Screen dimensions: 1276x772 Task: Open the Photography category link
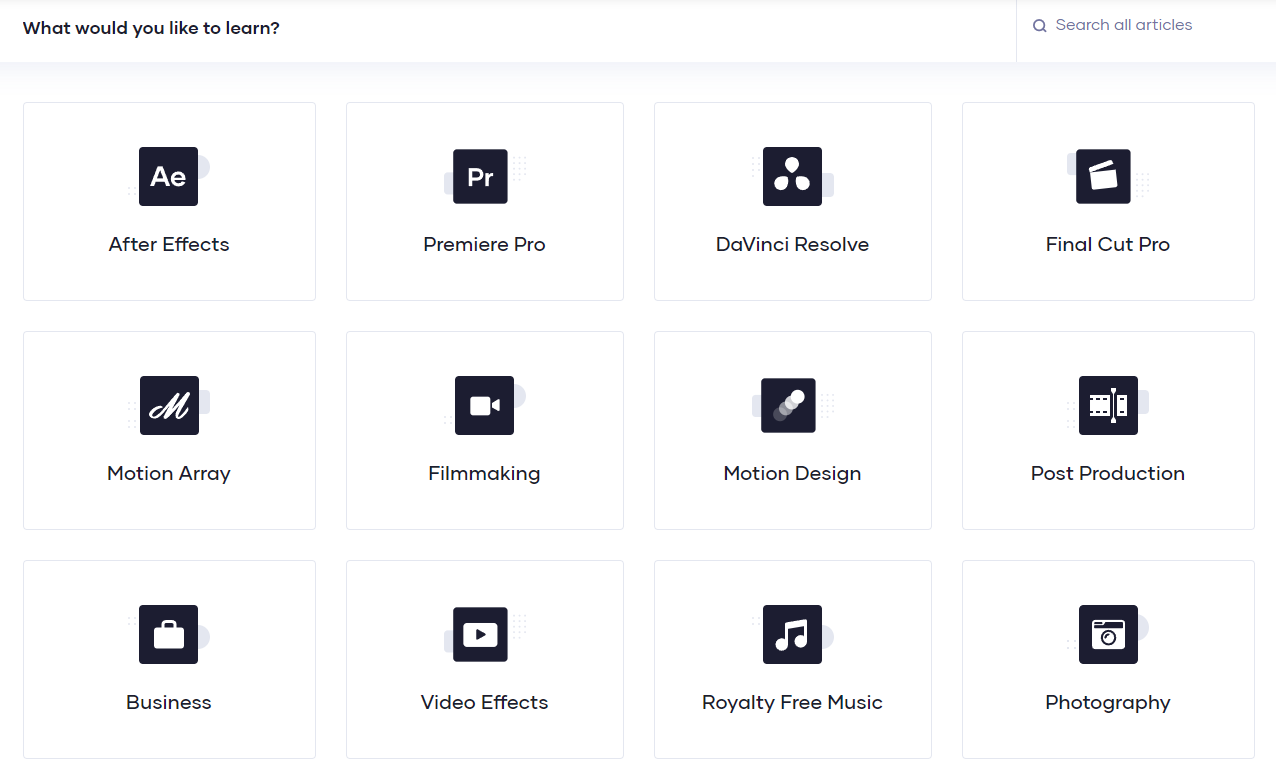click(x=1108, y=659)
